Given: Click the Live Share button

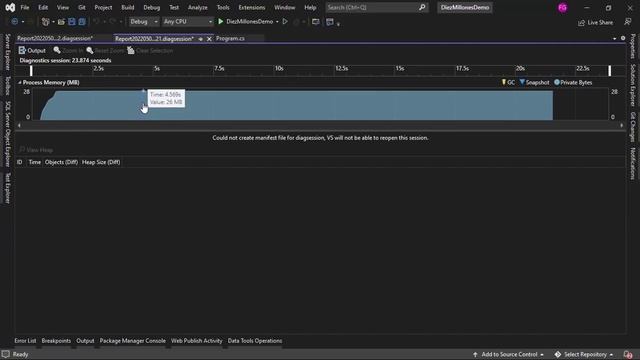Looking at the screenshot, I should click(596, 22).
